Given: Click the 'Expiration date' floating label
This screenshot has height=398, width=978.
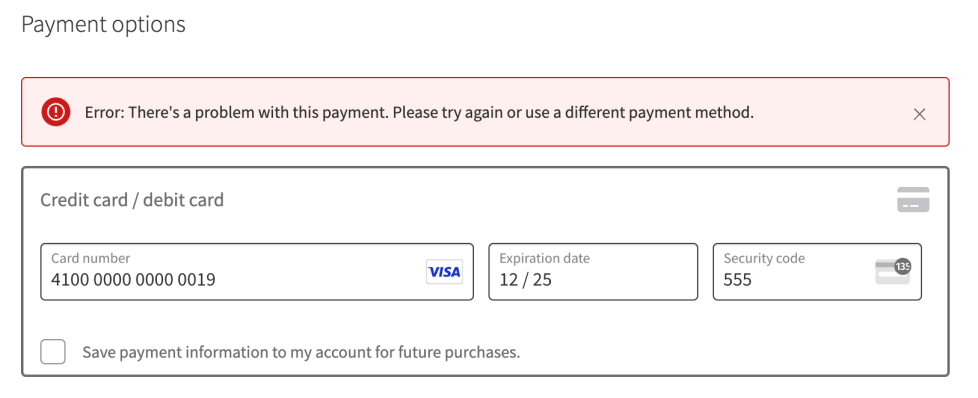Looking at the screenshot, I should click(x=545, y=258).
